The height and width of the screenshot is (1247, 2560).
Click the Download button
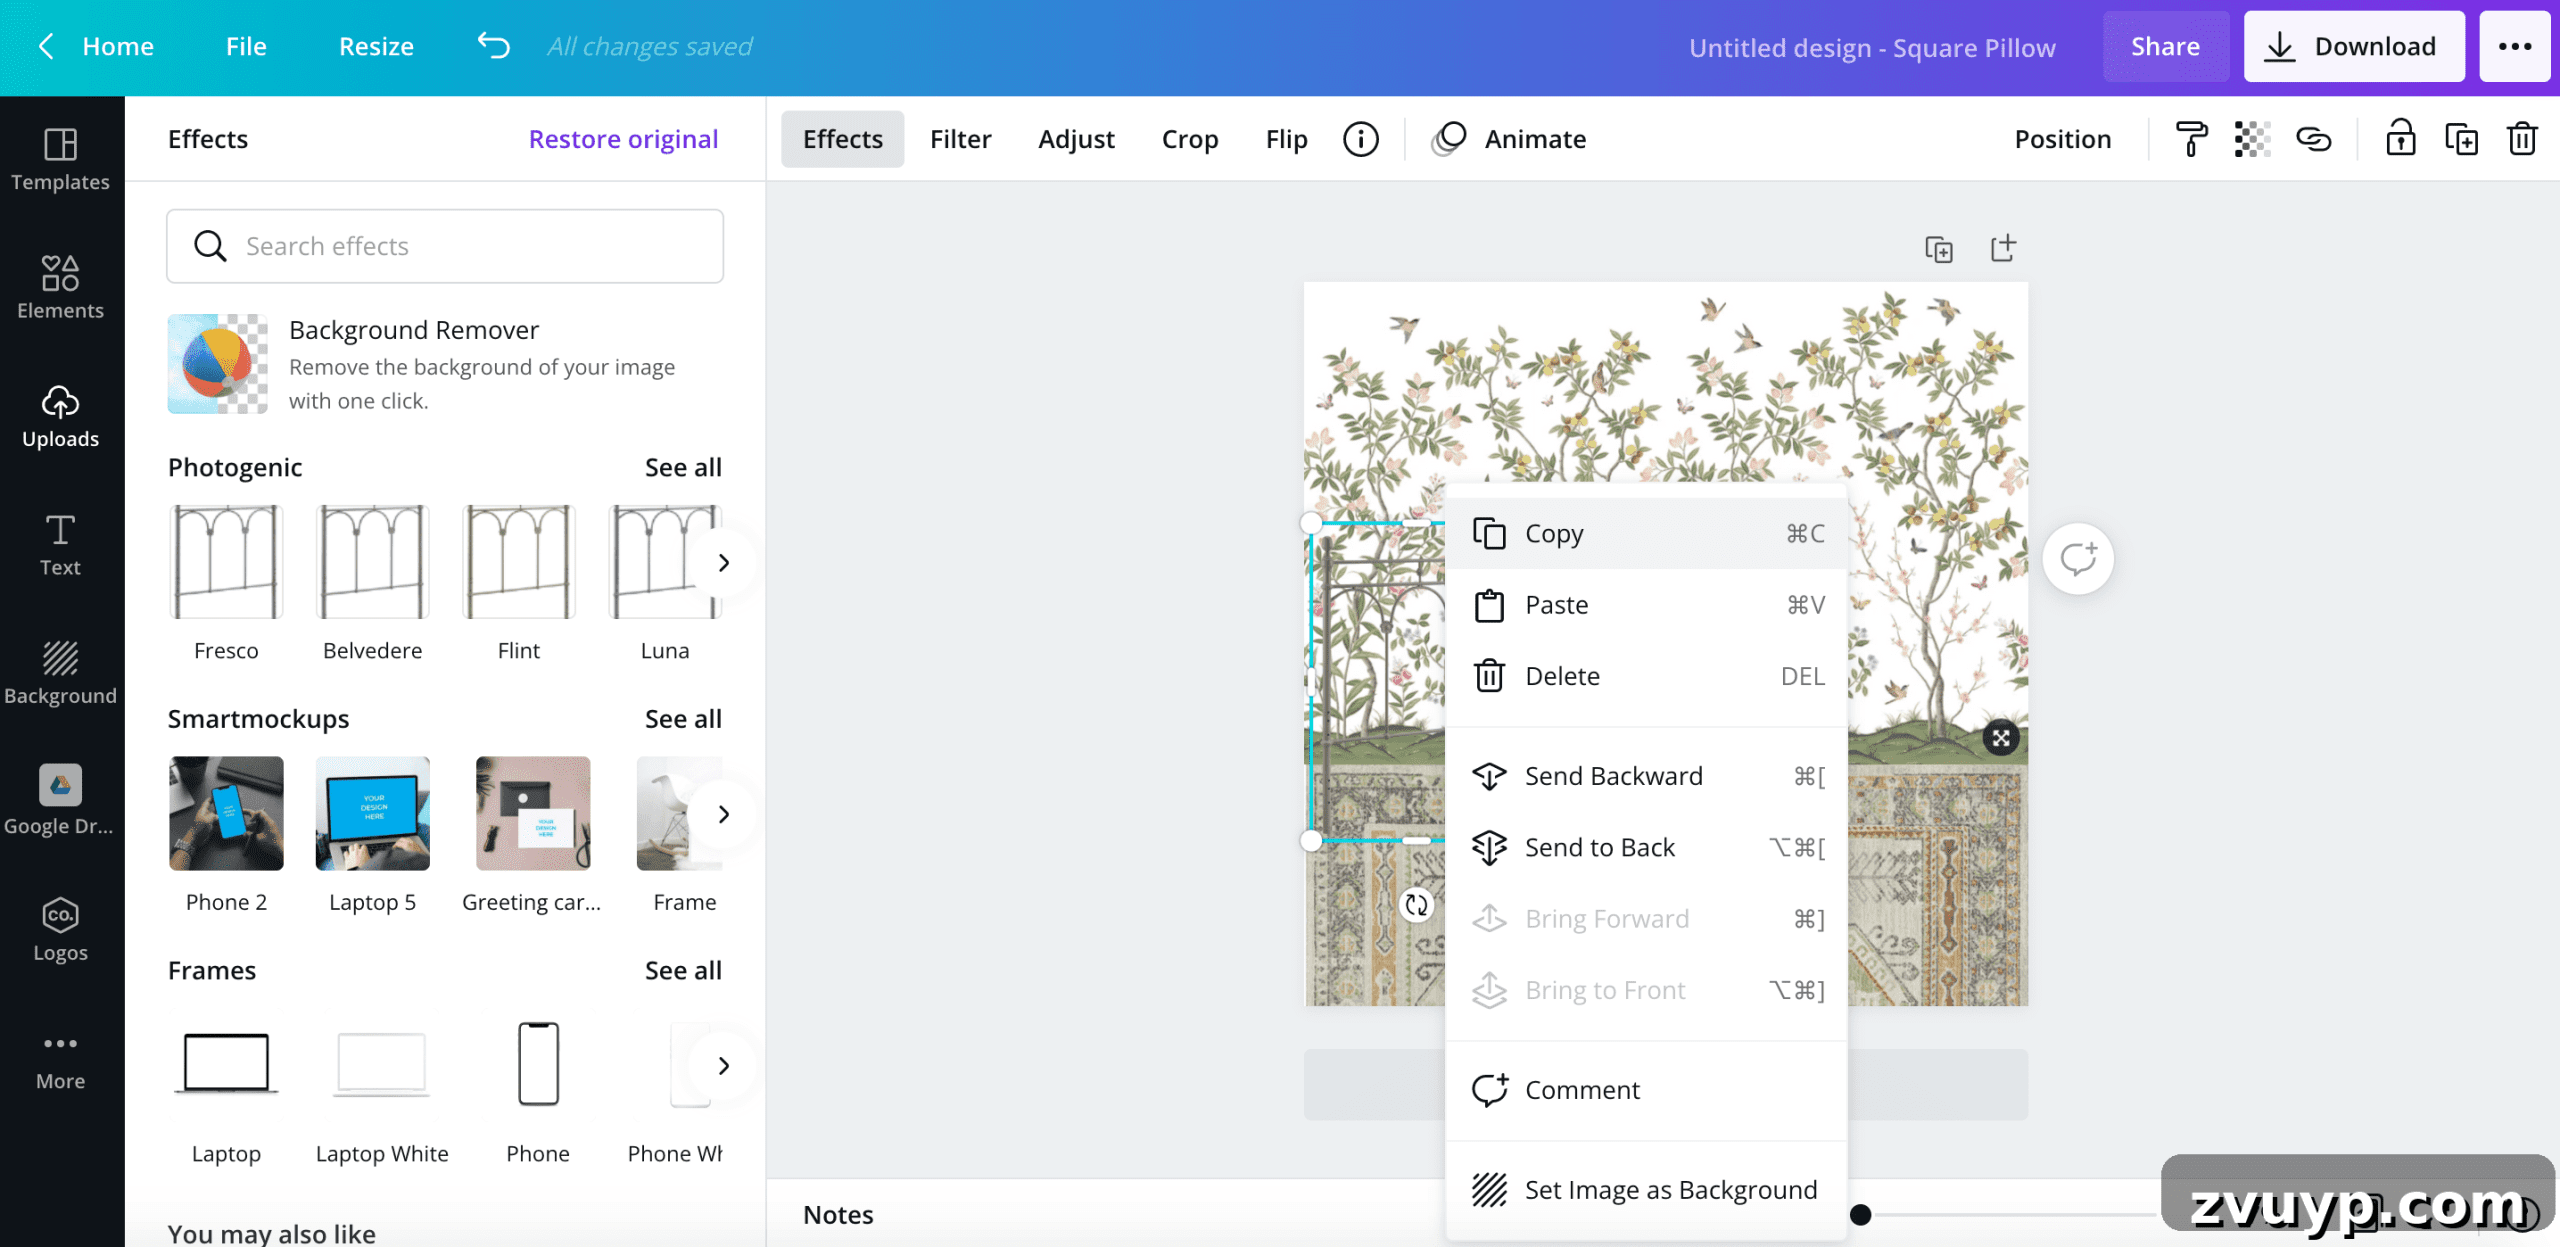pos(2354,46)
